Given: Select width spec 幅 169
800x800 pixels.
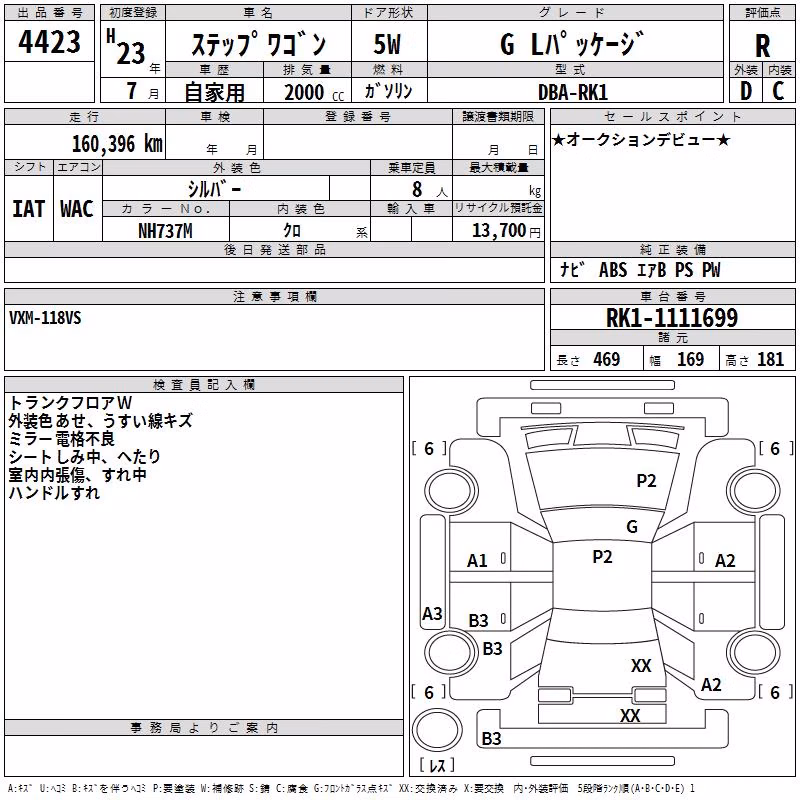Looking at the screenshot, I should 677,359.
